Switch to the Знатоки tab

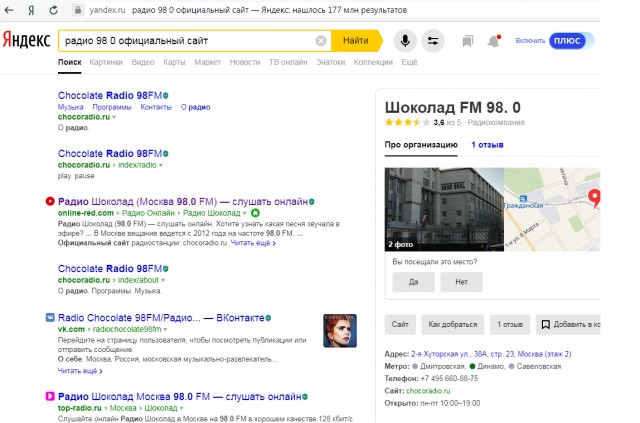click(x=331, y=62)
